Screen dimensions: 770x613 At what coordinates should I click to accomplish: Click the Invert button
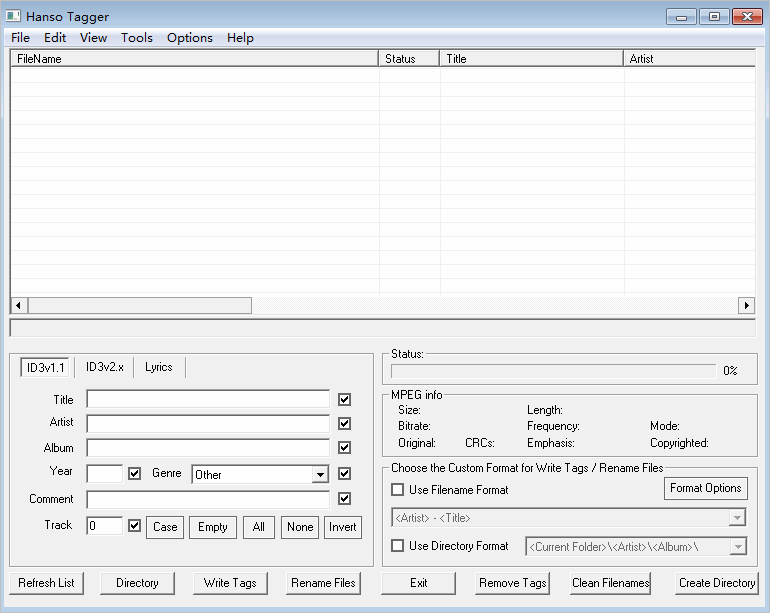point(343,527)
